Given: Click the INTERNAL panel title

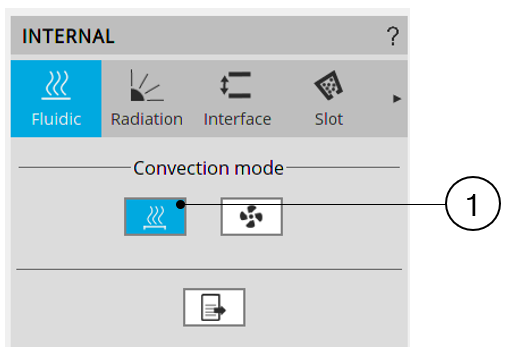Looking at the screenshot, I should pyautogui.click(x=68, y=36).
